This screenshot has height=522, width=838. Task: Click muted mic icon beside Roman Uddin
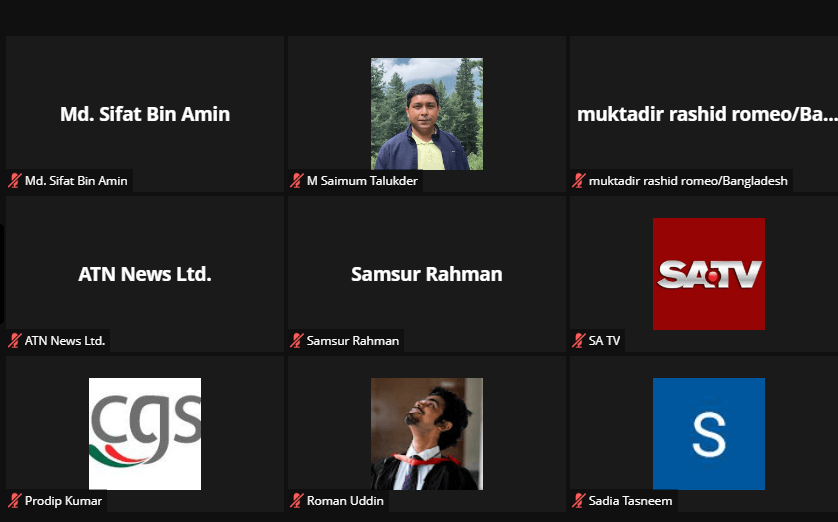pos(297,501)
